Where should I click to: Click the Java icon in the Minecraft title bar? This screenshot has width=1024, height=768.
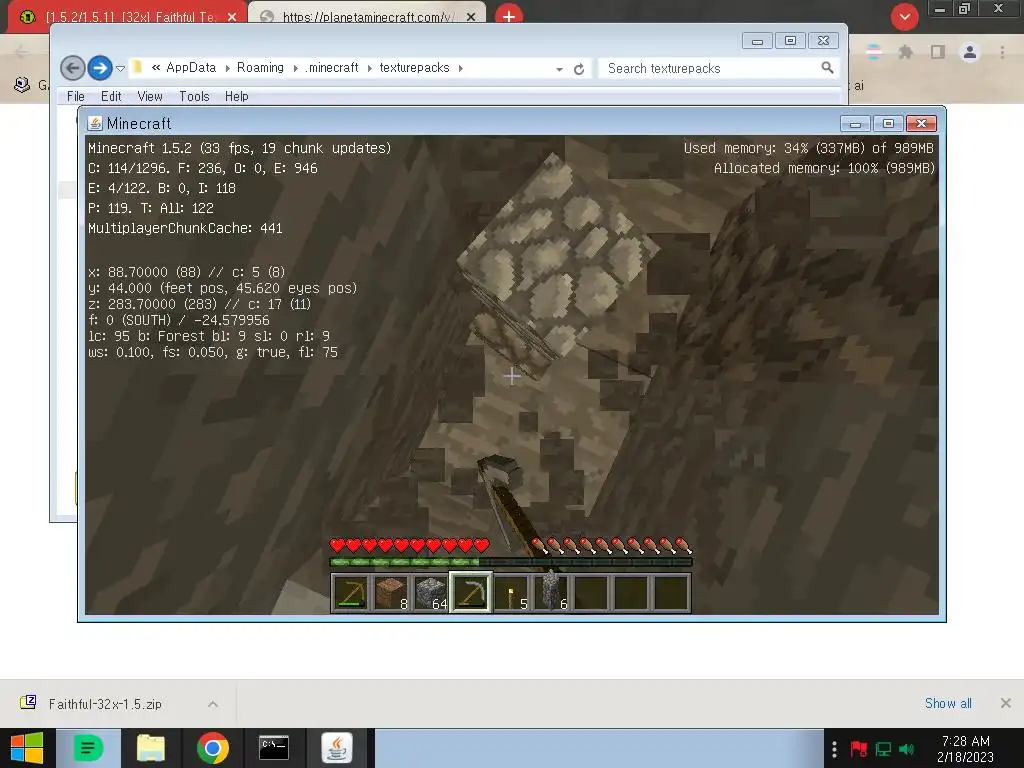(95, 123)
